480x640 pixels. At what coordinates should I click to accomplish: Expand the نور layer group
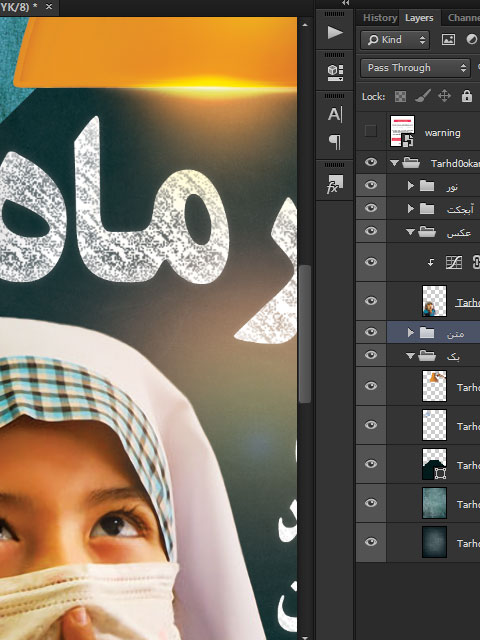(x=411, y=186)
